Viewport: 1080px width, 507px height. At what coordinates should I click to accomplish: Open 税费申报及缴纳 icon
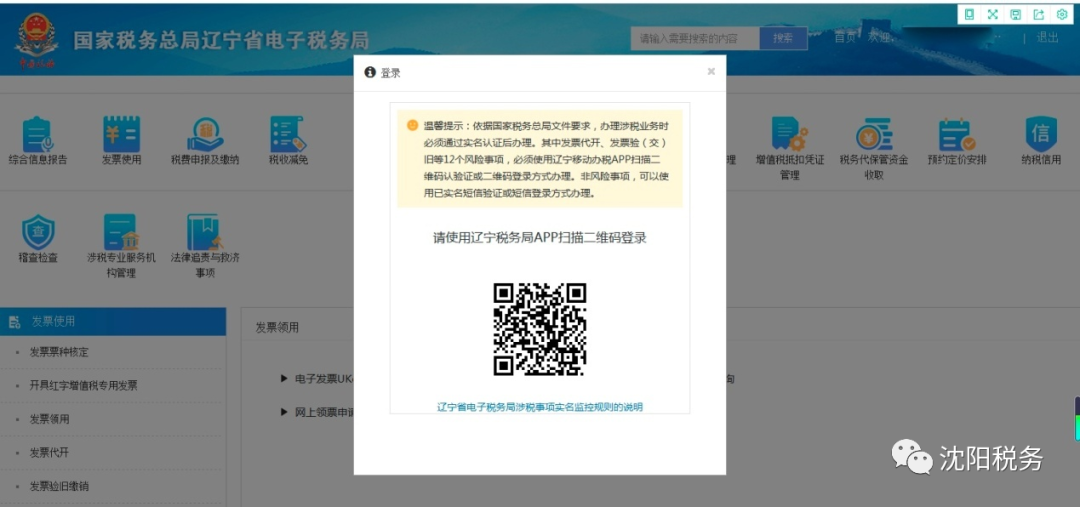point(205,134)
